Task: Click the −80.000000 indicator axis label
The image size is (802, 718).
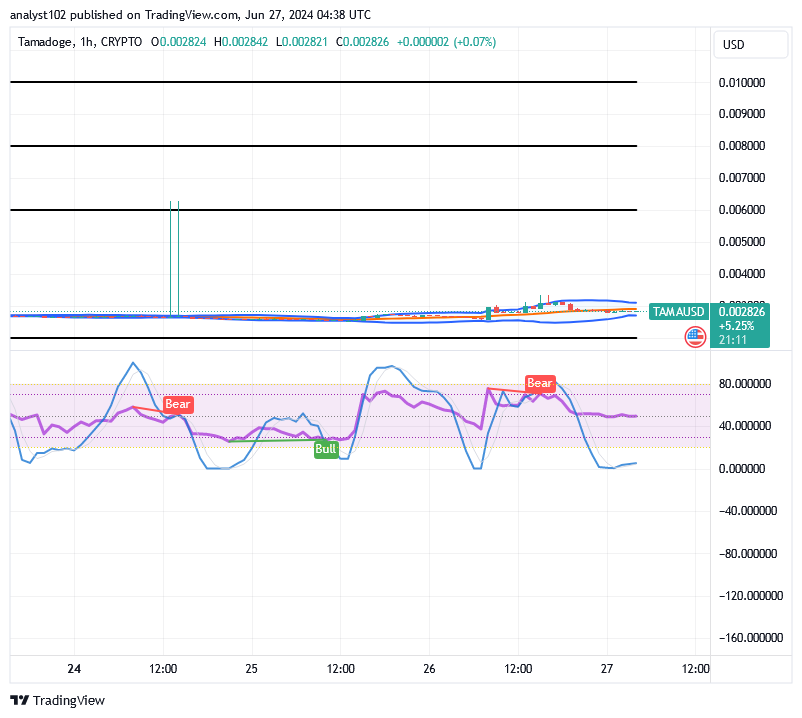Action: point(748,554)
